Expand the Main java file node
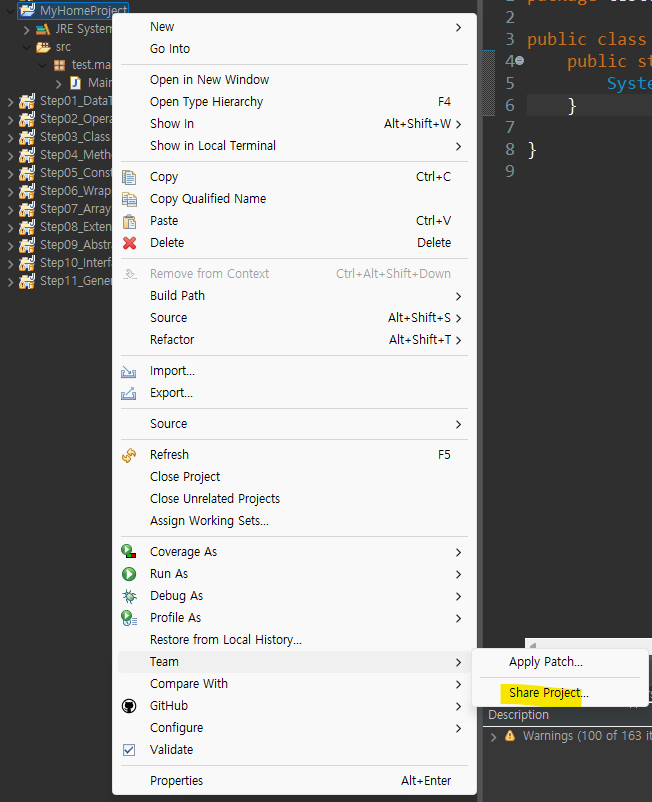The height and width of the screenshot is (802, 652). click(x=58, y=83)
